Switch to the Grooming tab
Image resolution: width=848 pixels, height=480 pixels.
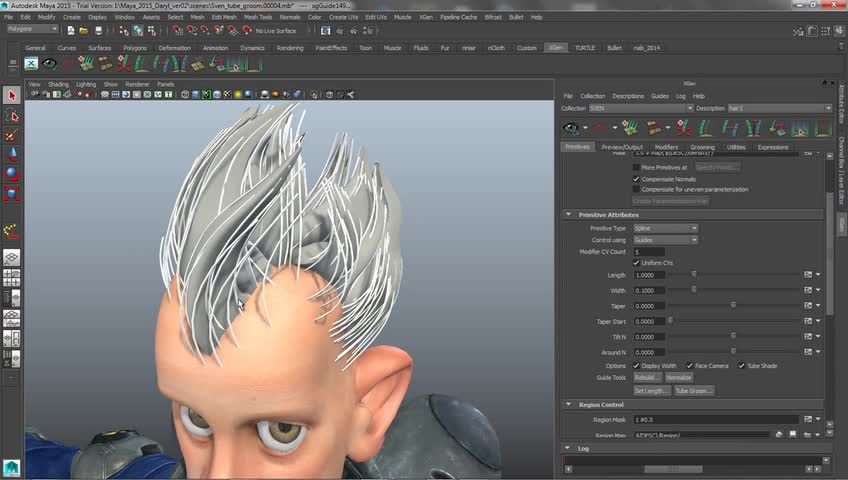(x=702, y=147)
